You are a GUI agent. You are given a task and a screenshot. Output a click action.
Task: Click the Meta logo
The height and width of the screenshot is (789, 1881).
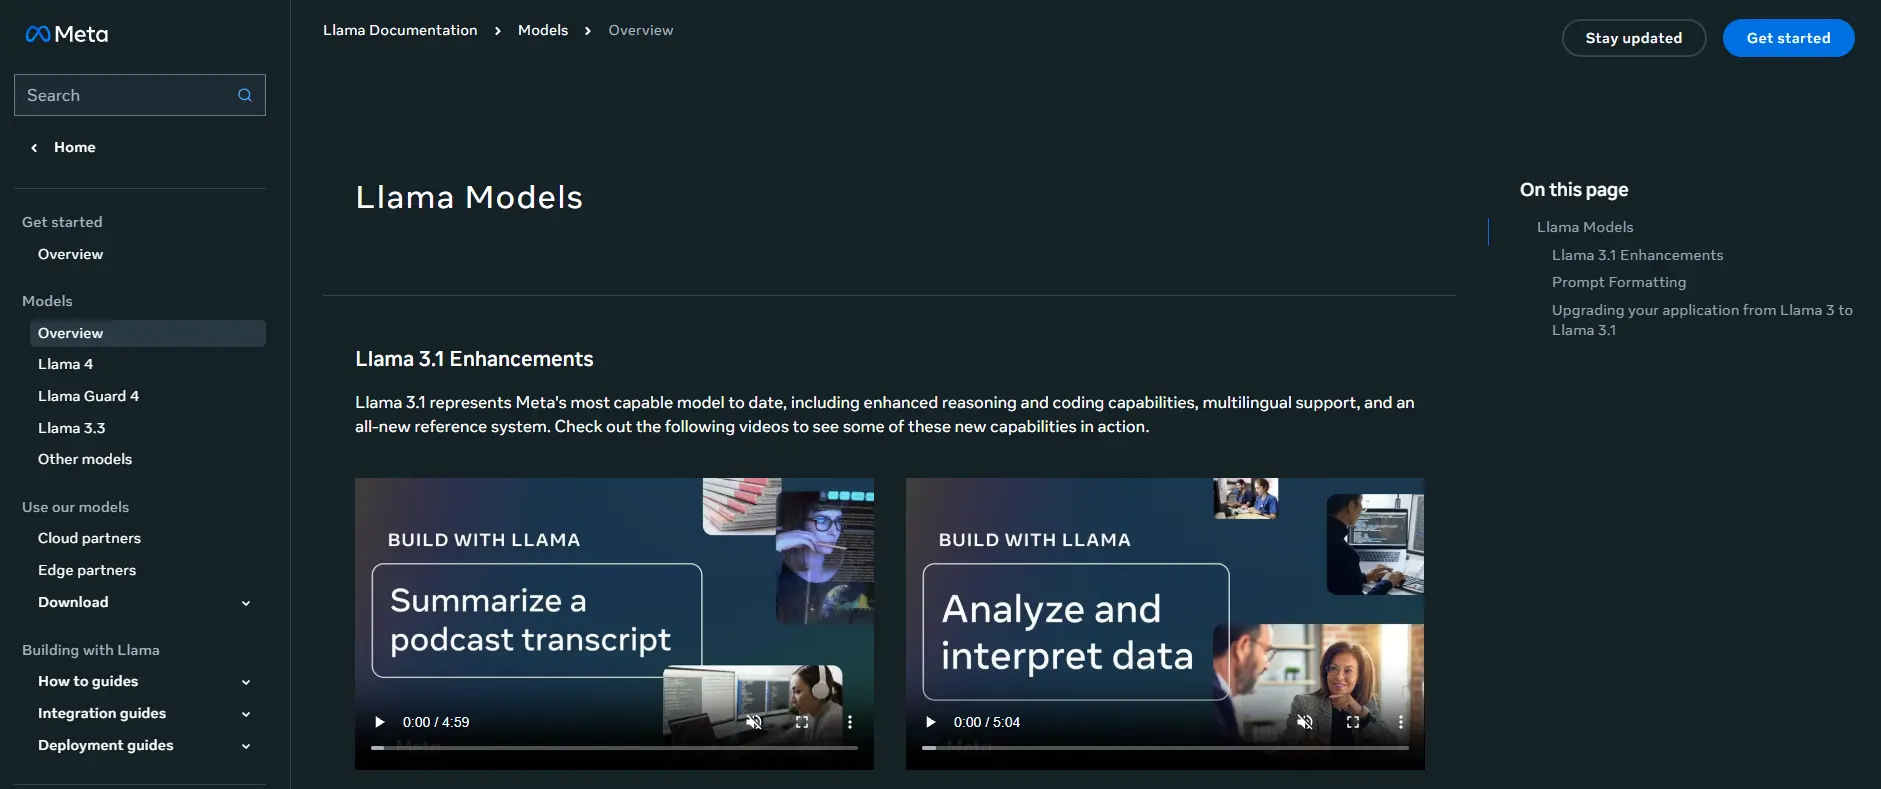(x=67, y=34)
